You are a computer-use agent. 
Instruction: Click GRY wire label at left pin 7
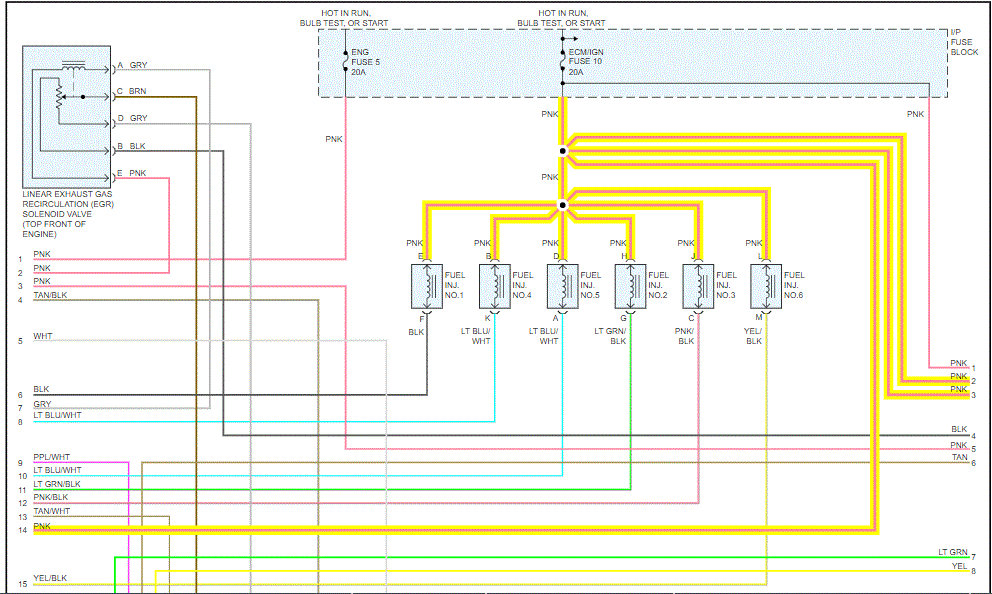pos(42,404)
